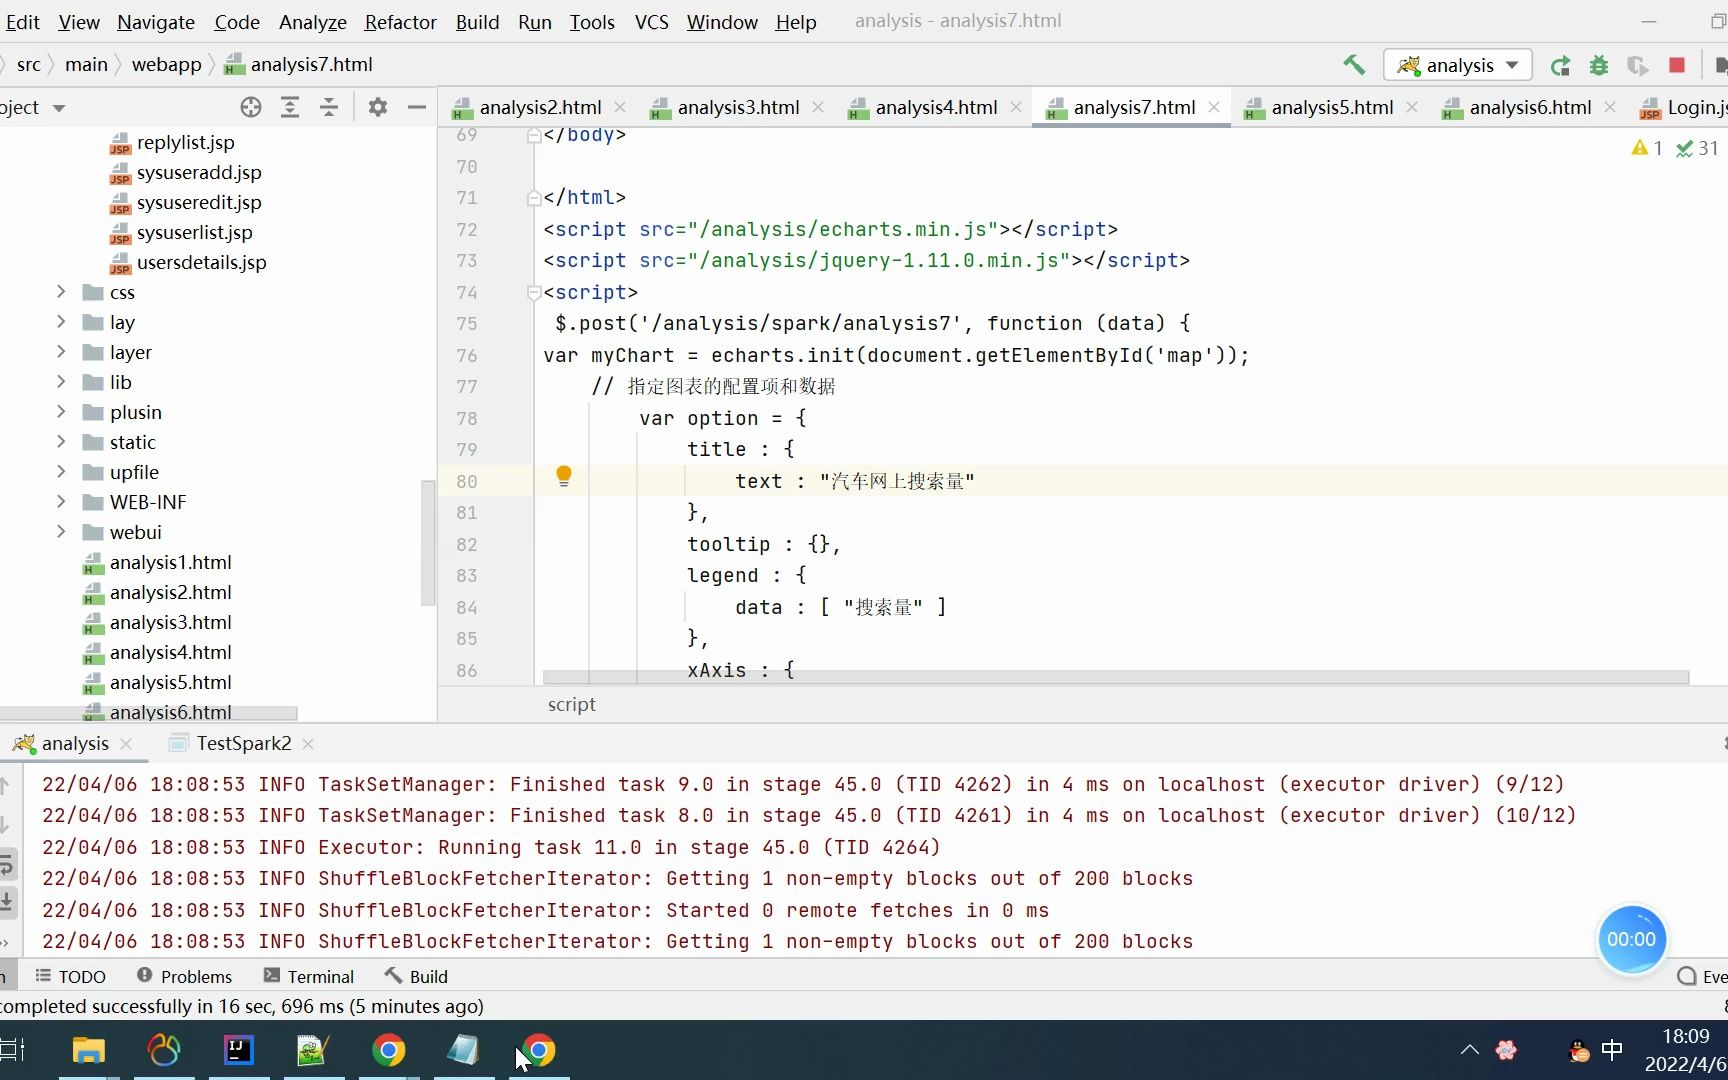Image resolution: width=1728 pixels, height=1080 pixels.
Task: Open the VCS menu
Action: click(x=651, y=22)
